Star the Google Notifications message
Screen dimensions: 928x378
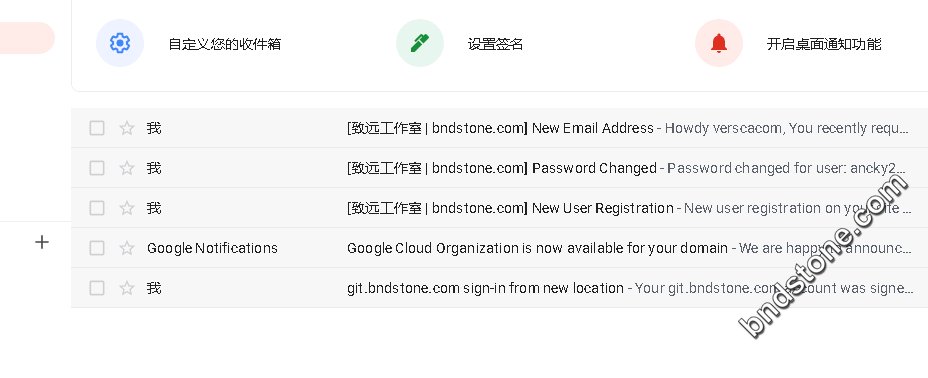click(127, 248)
